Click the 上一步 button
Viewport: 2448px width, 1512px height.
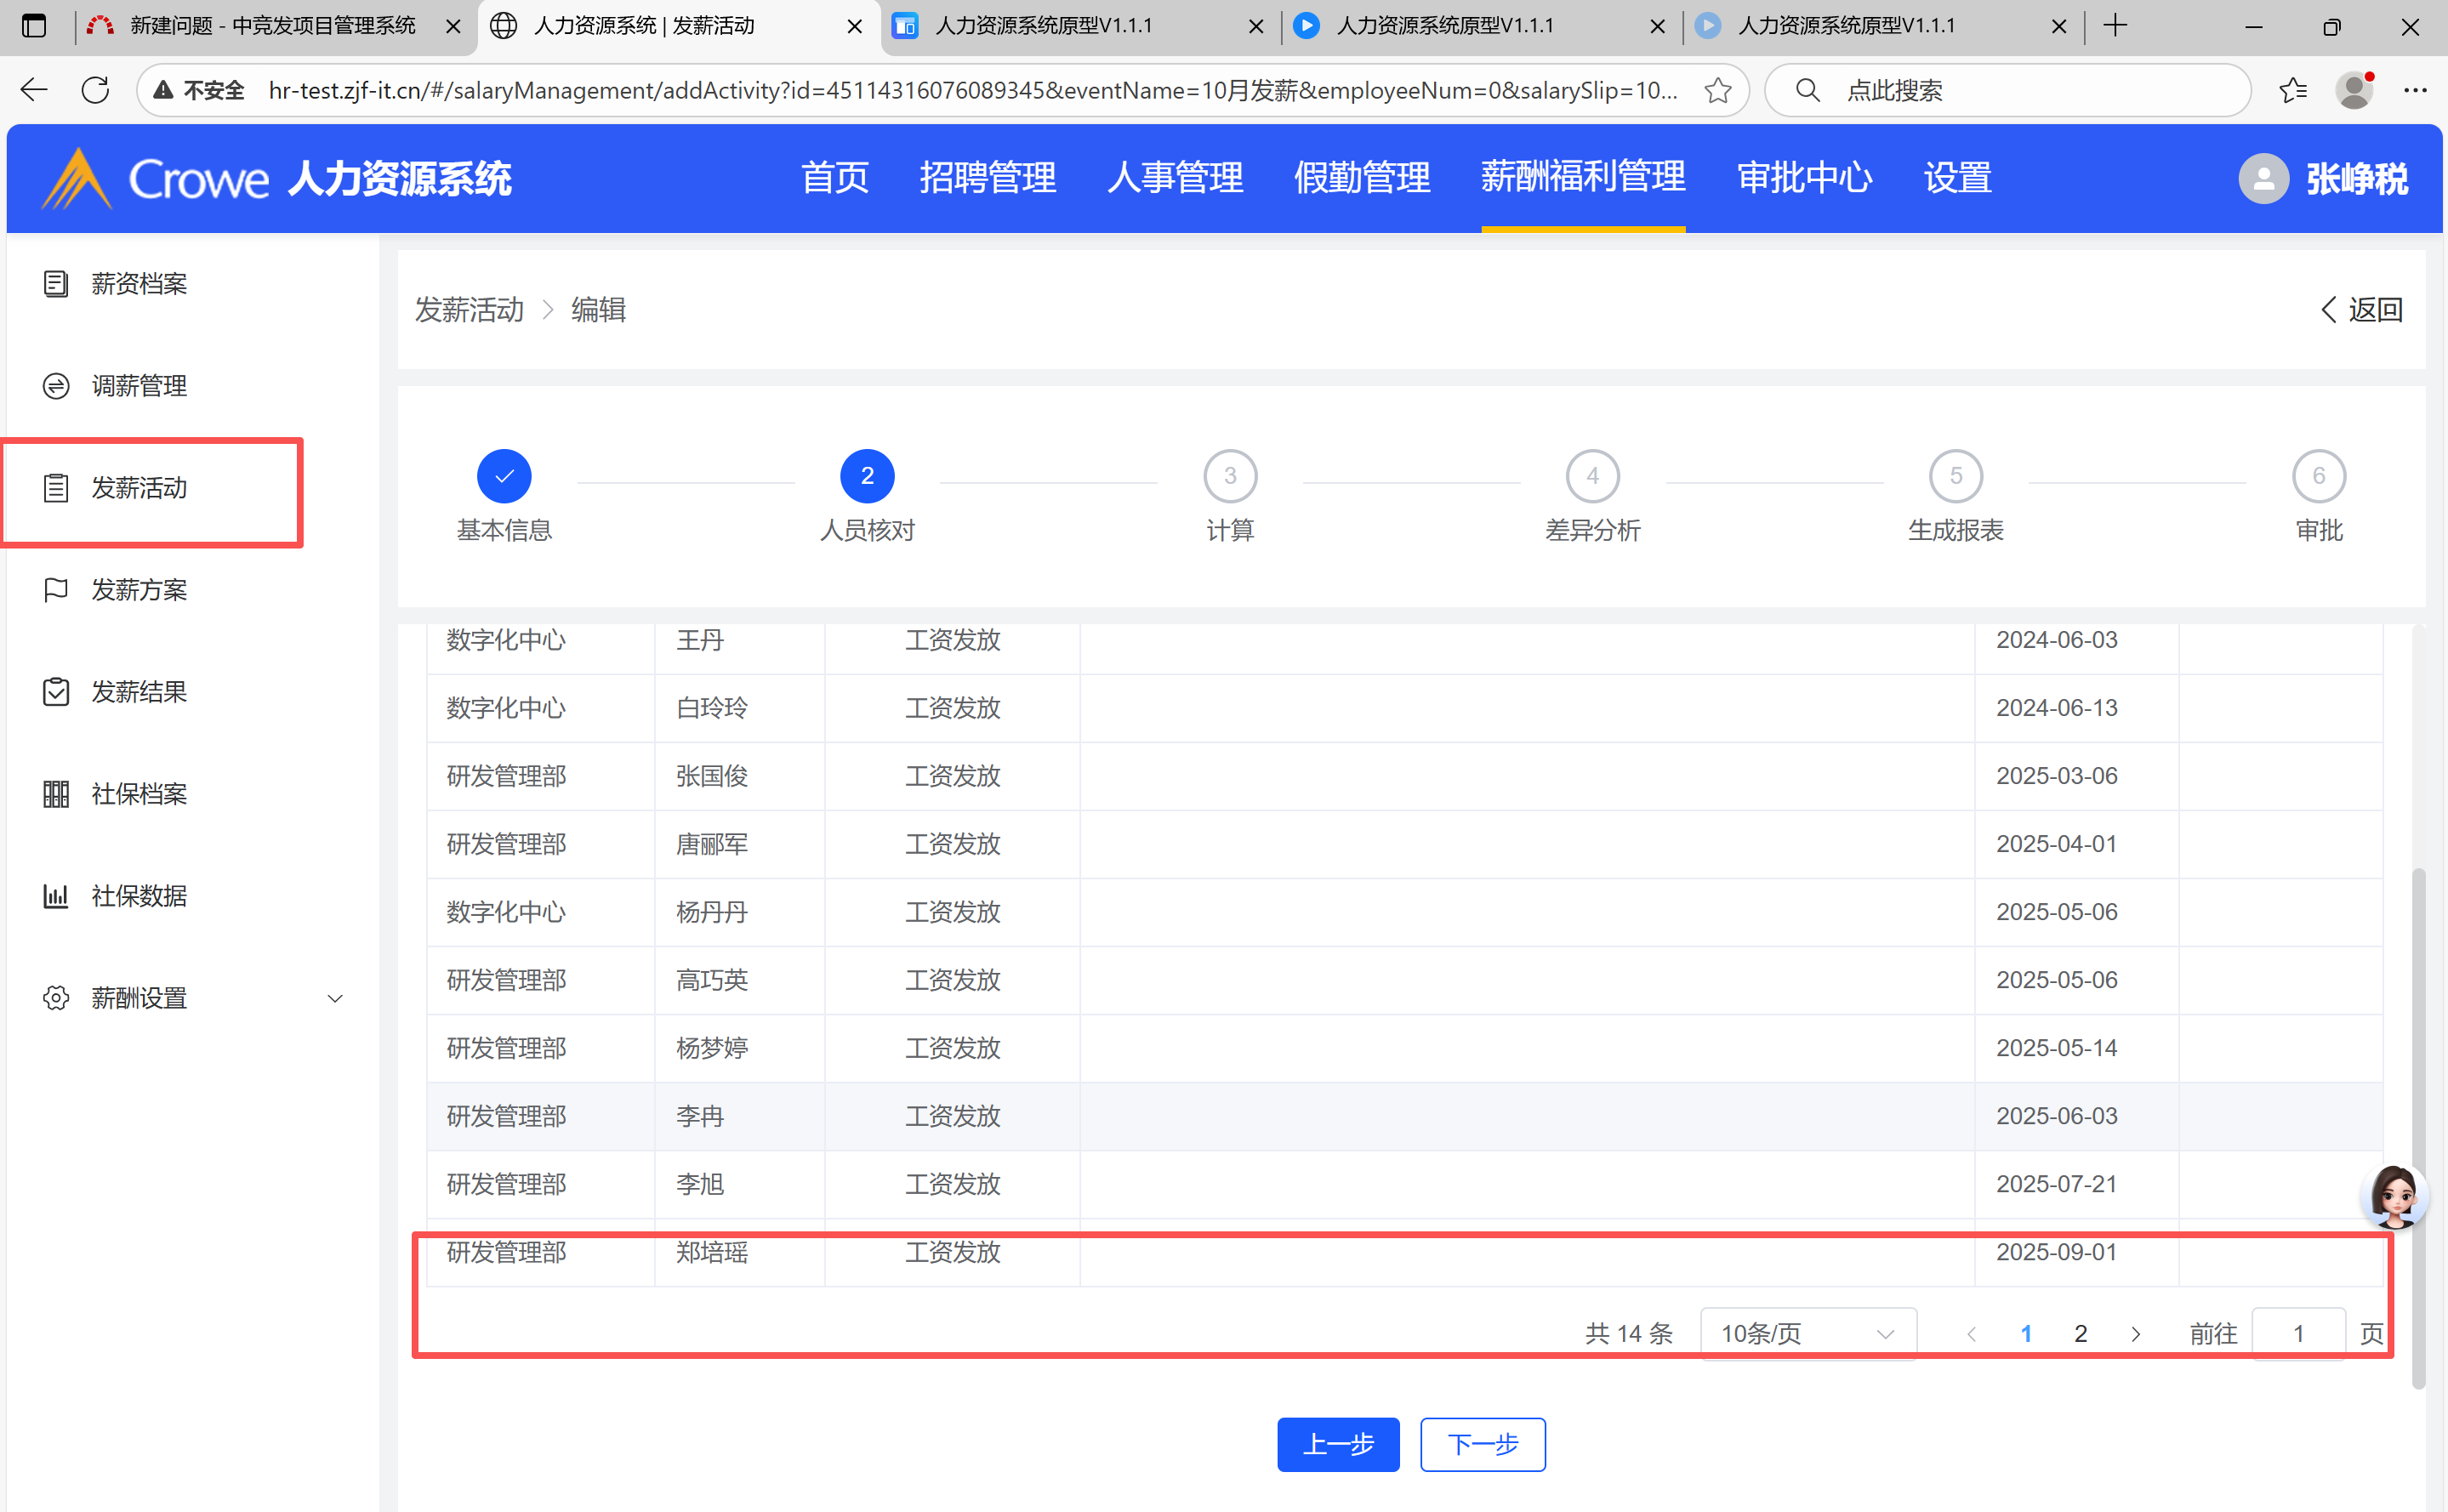click(x=1337, y=1444)
